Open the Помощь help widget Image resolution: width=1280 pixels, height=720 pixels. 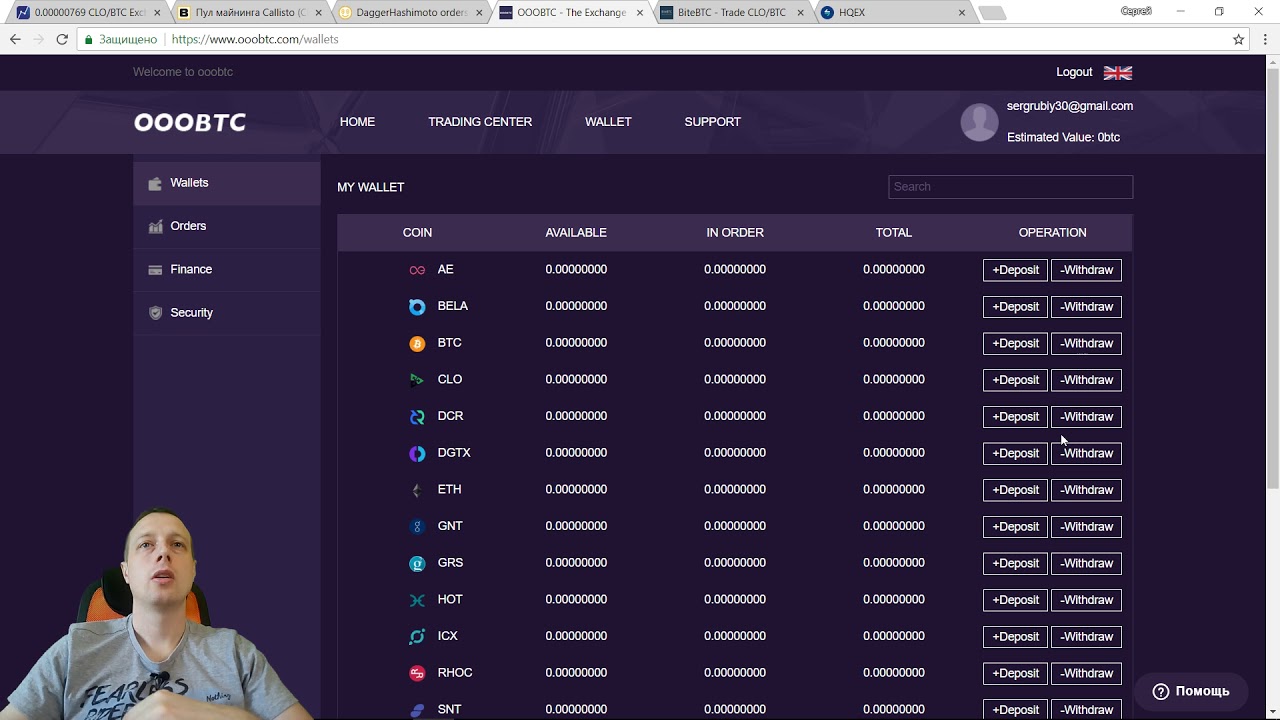pos(1190,691)
